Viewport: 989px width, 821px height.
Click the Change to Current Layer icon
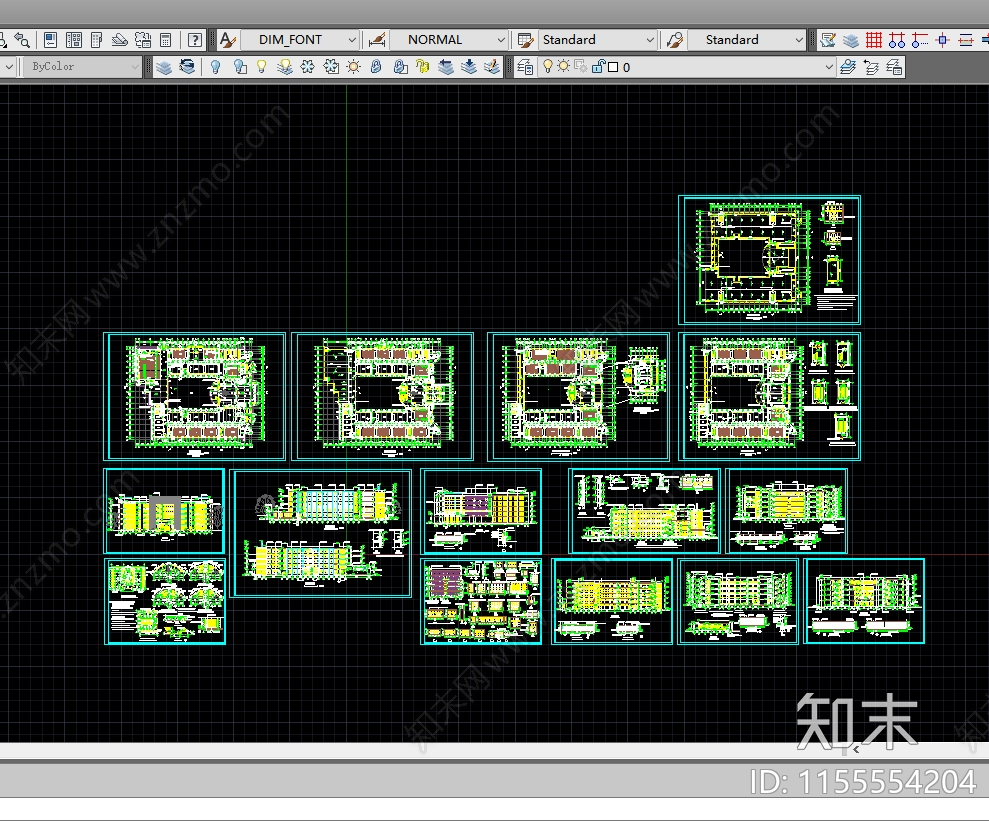[x=445, y=67]
